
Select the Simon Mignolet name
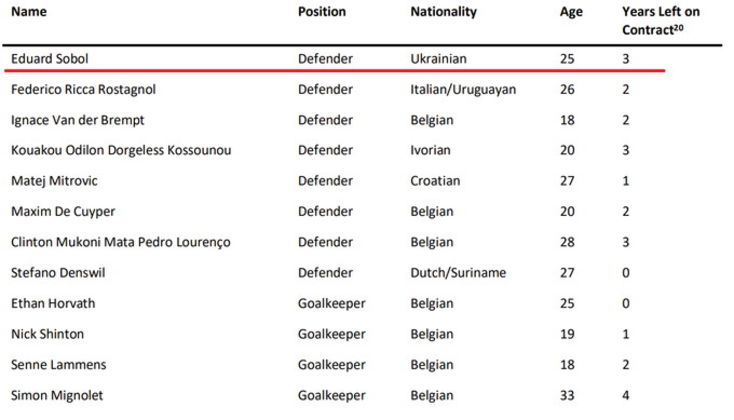[x=57, y=396]
